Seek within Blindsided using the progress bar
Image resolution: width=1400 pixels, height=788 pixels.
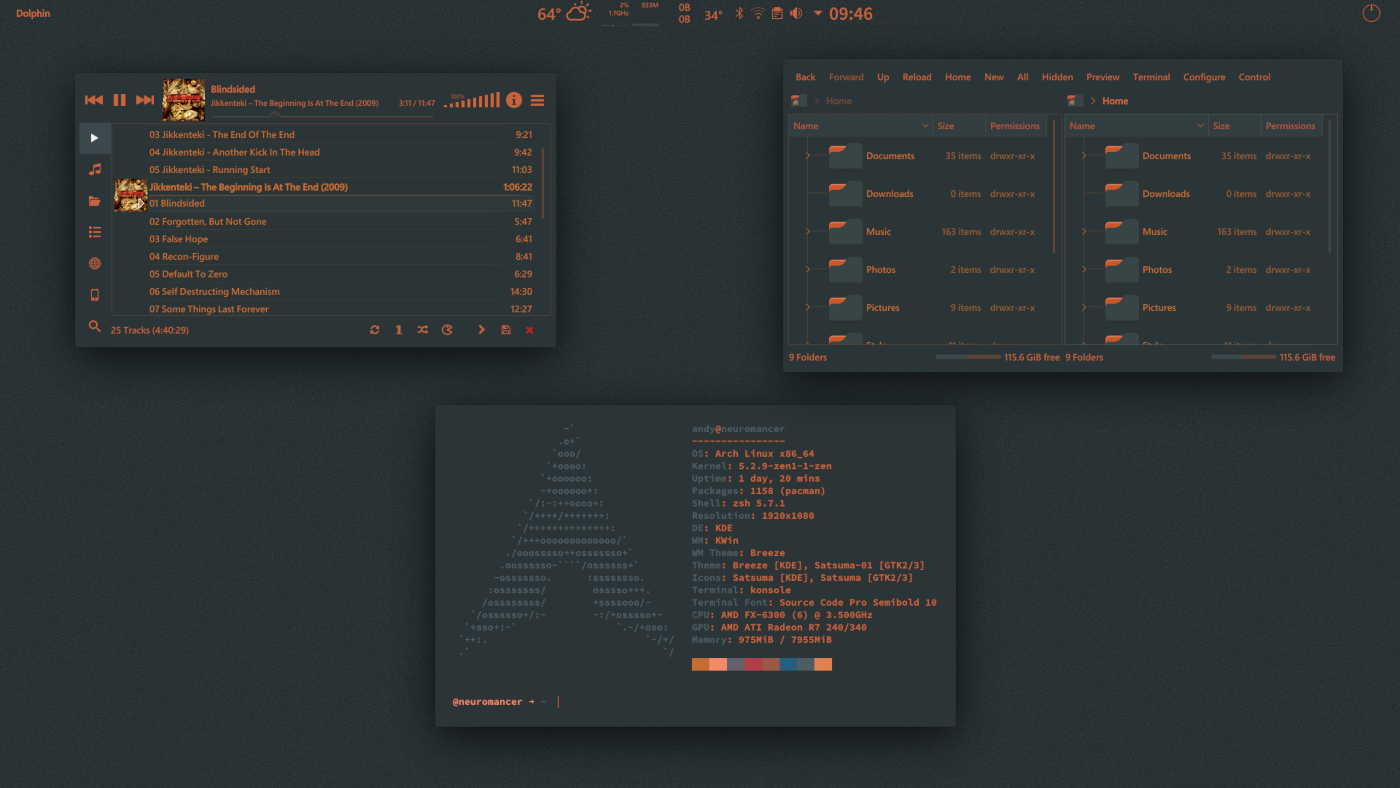(323, 117)
